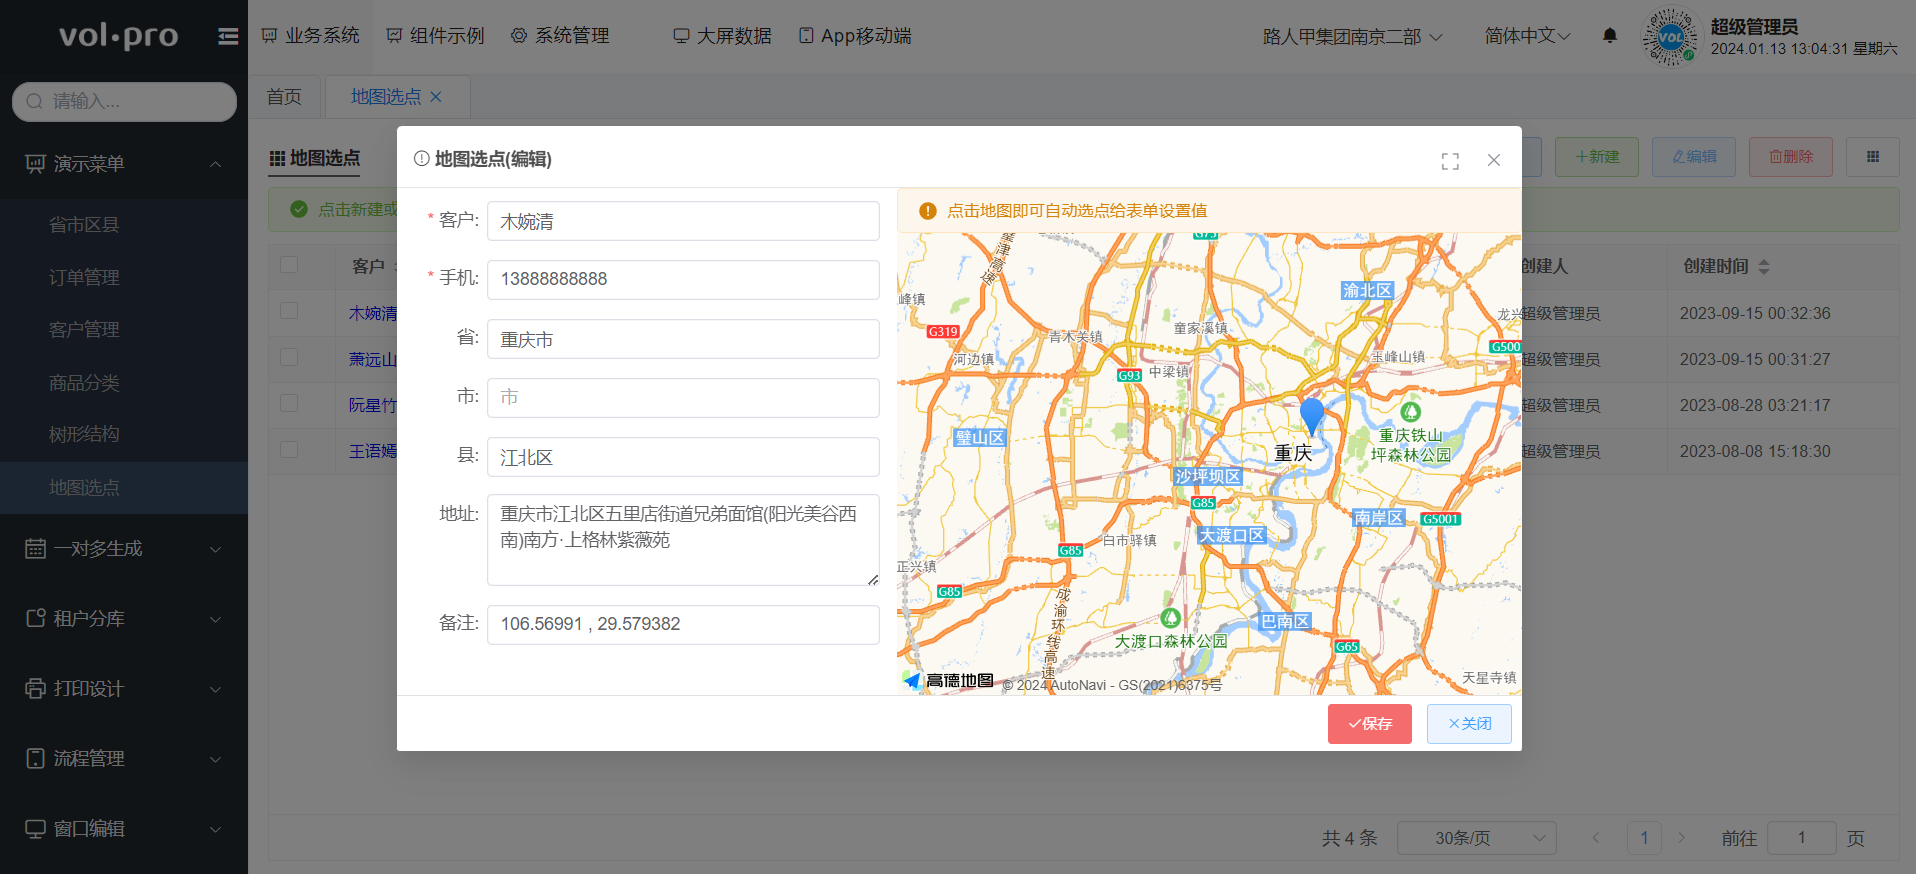Check the row checkbox for 萧远山
This screenshot has width=1916, height=874.
pyautogui.click(x=289, y=357)
